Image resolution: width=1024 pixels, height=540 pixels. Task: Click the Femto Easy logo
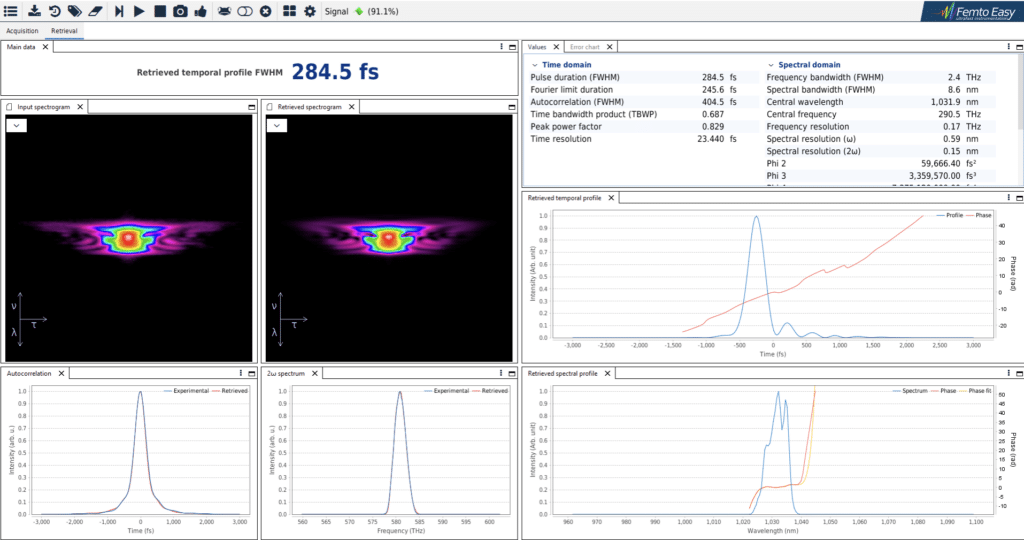pyautogui.click(x=972, y=12)
